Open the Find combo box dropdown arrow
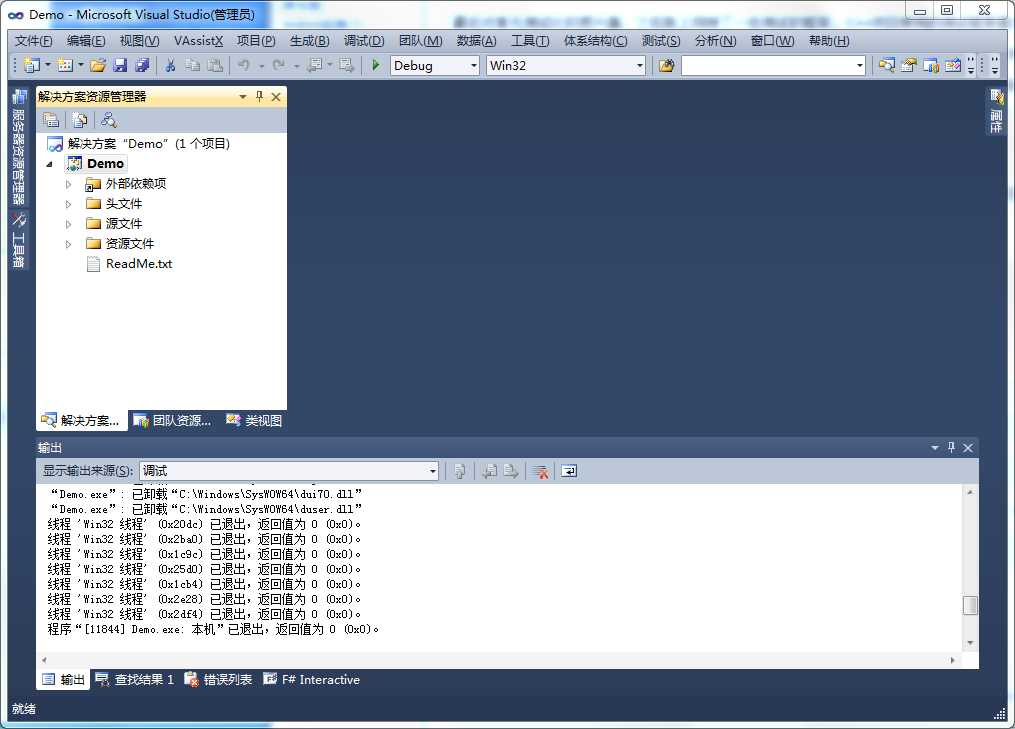The height and width of the screenshot is (729, 1015). 859,65
